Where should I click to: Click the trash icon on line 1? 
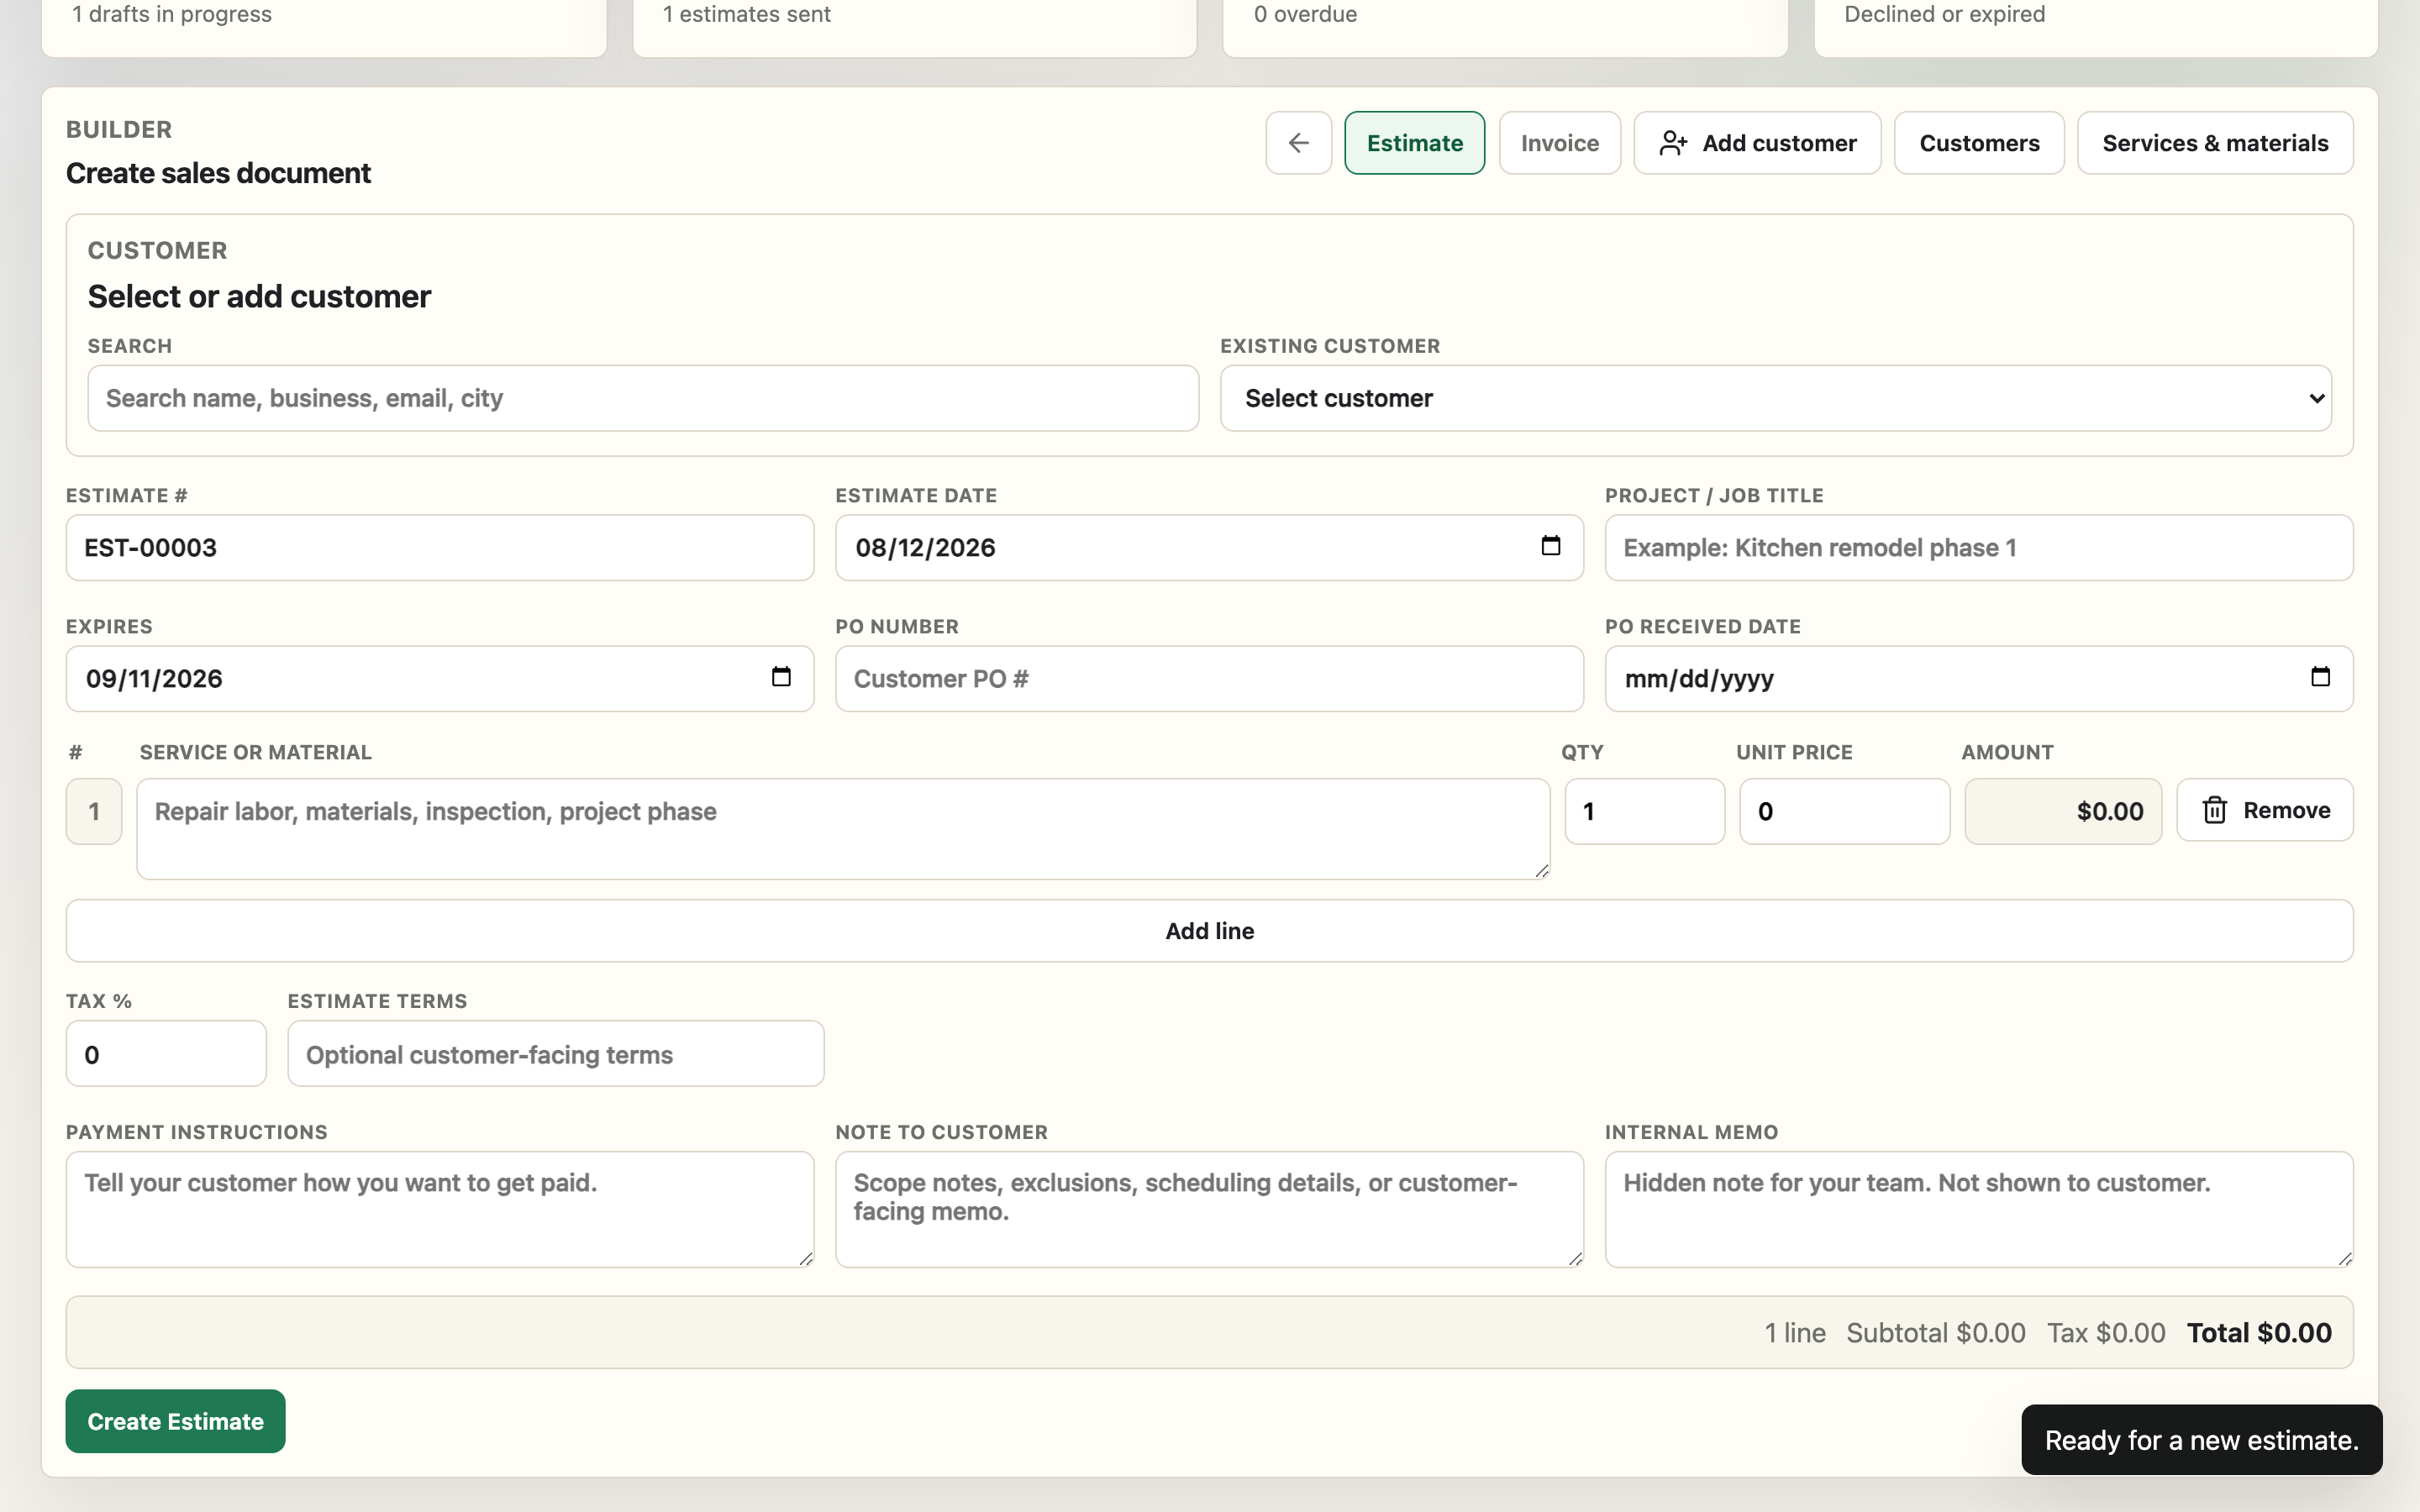click(2214, 810)
